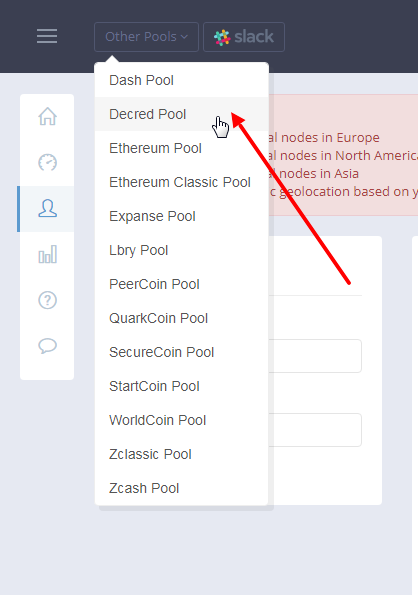This screenshot has height=595, width=418.
Task: Click the Slack logo button
Action: pyautogui.click(x=244, y=37)
